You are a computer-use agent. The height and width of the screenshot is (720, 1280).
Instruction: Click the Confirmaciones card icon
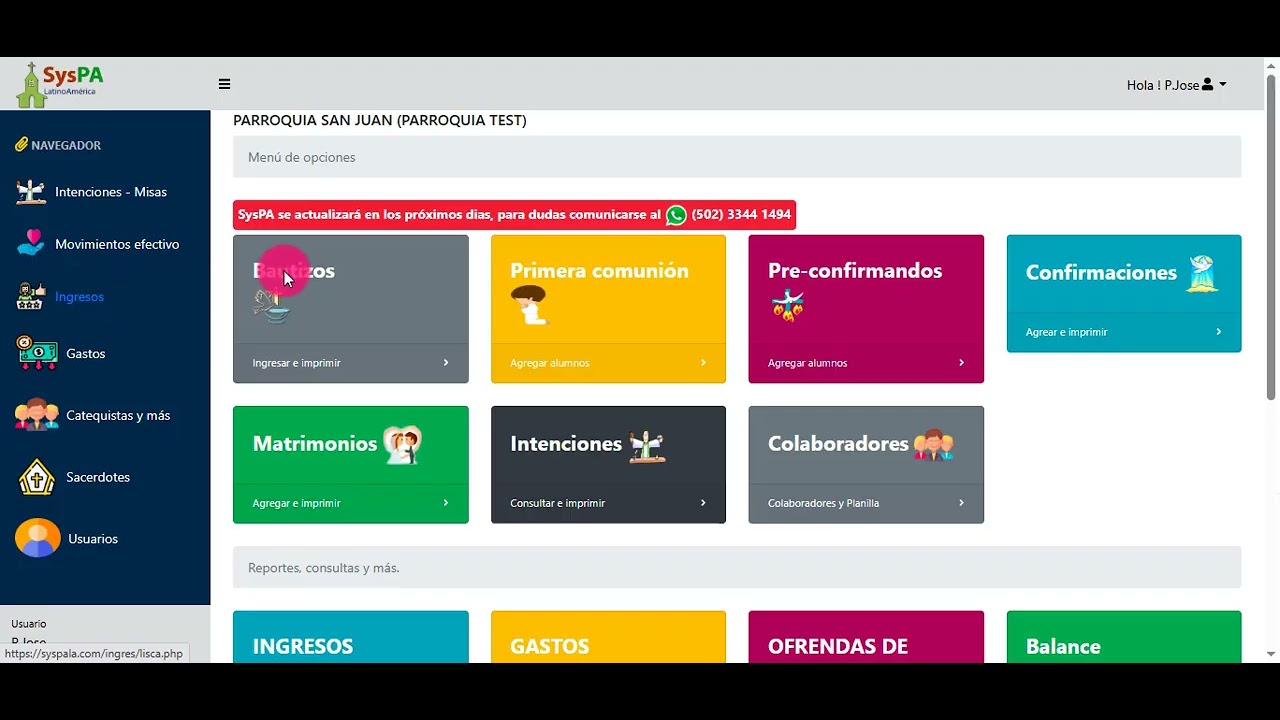tap(1201, 272)
